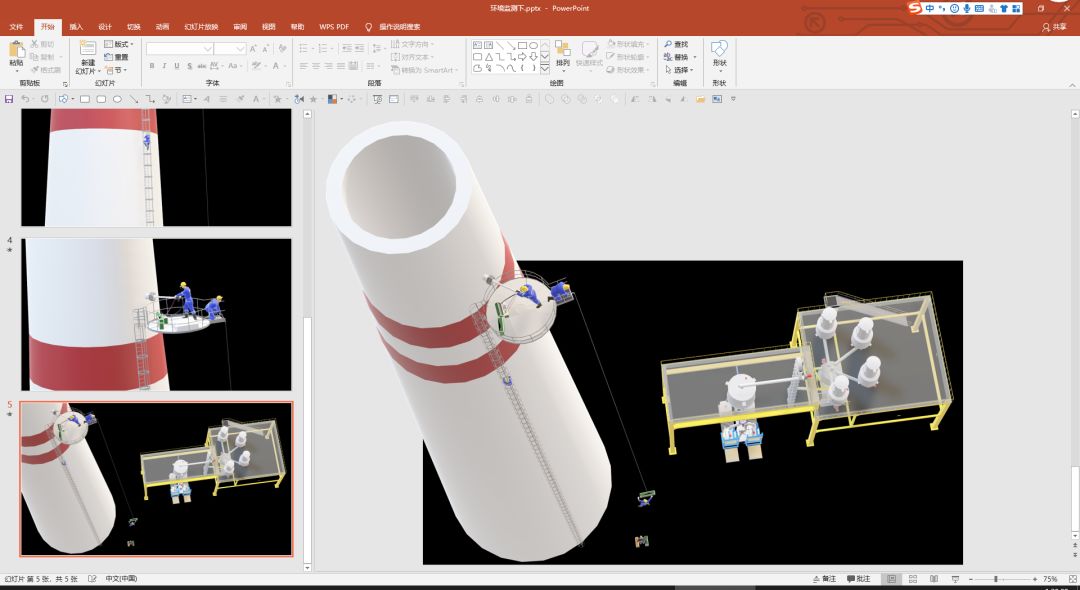1080x590 pixels.
Task: Click the rectangle shape icon in quick toolbar
Action: coord(85,99)
